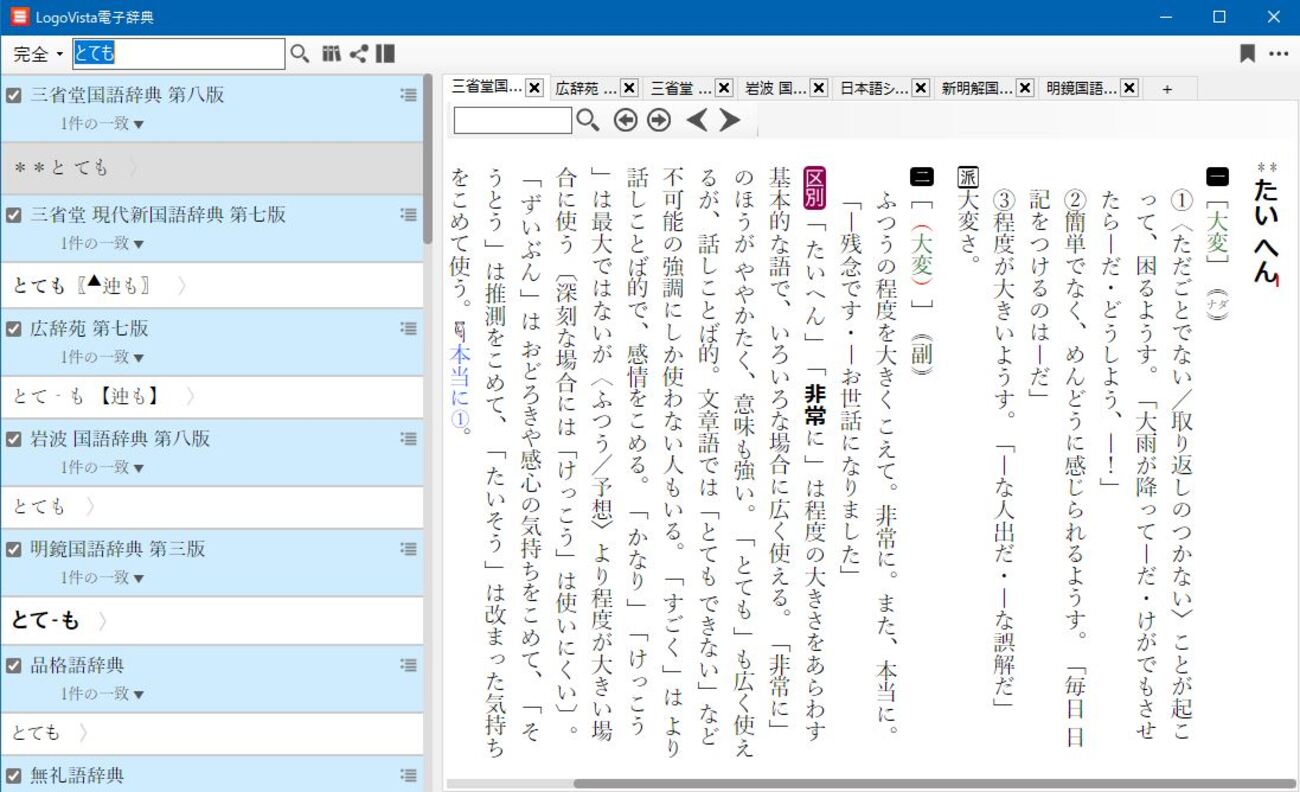Viewport: 1300px width, 792px height.
Task: Switch to the 三省堂国... tab
Action: coord(486,88)
